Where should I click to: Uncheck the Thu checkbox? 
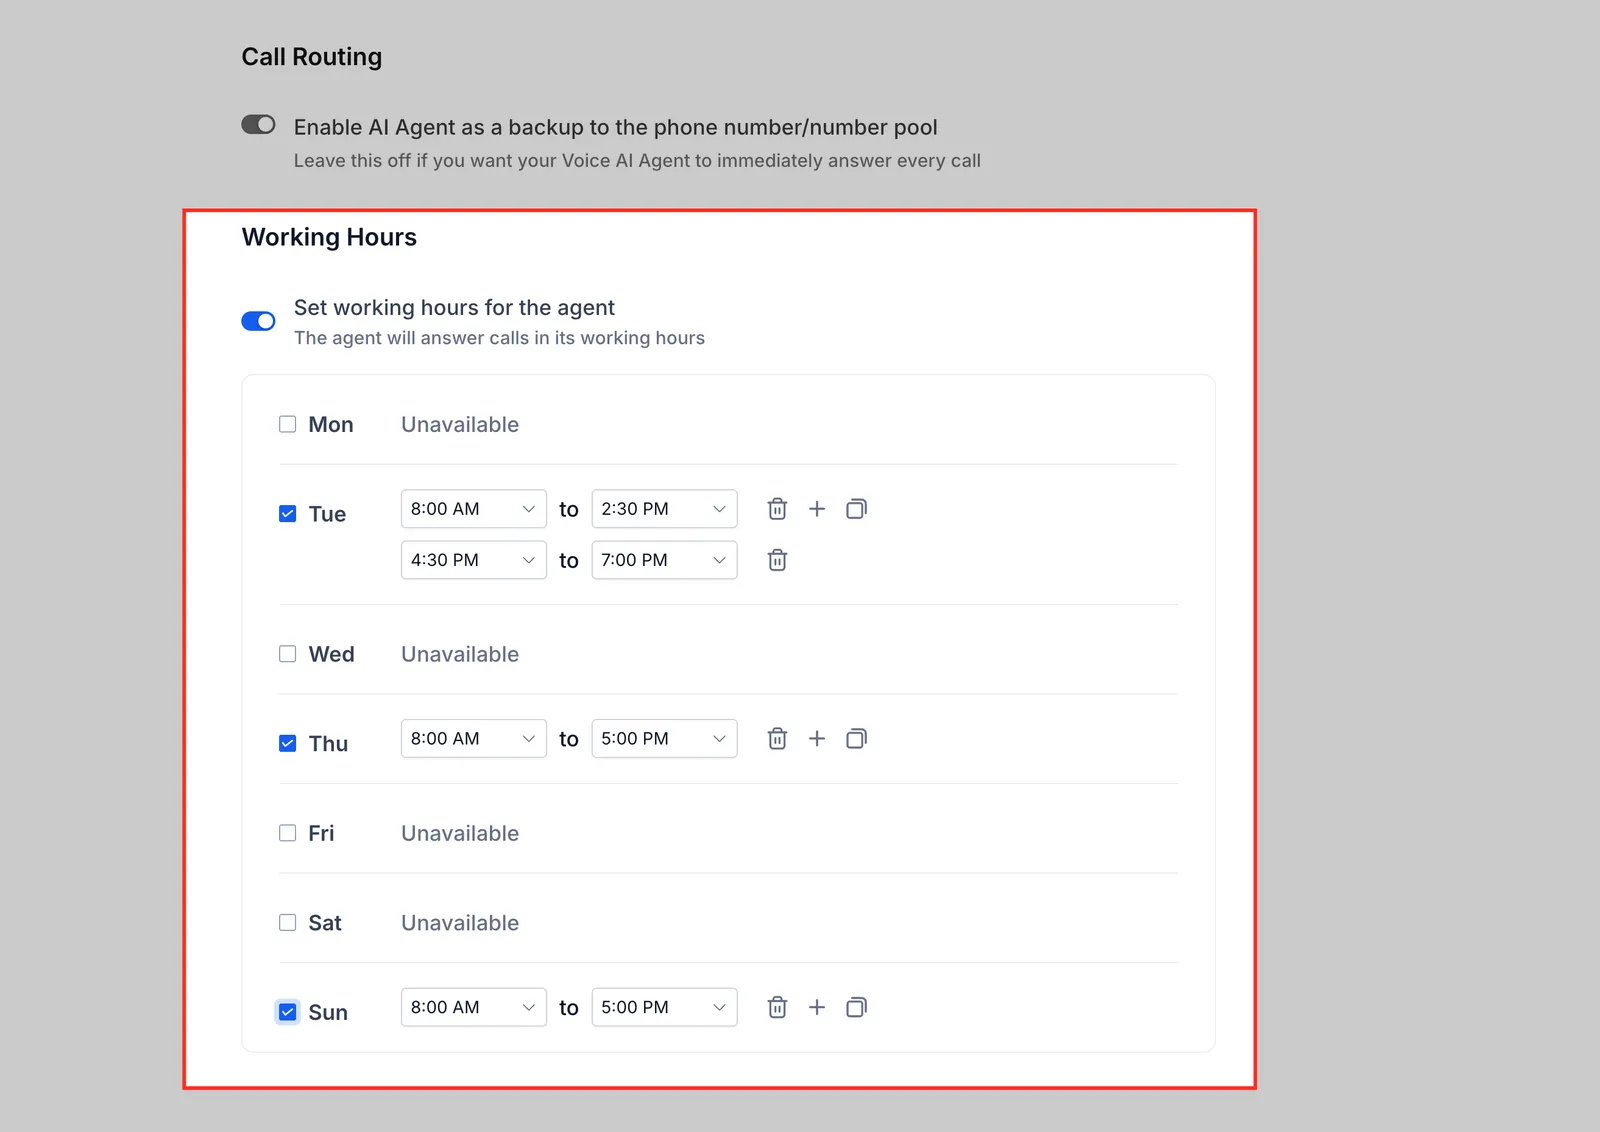click(288, 743)
